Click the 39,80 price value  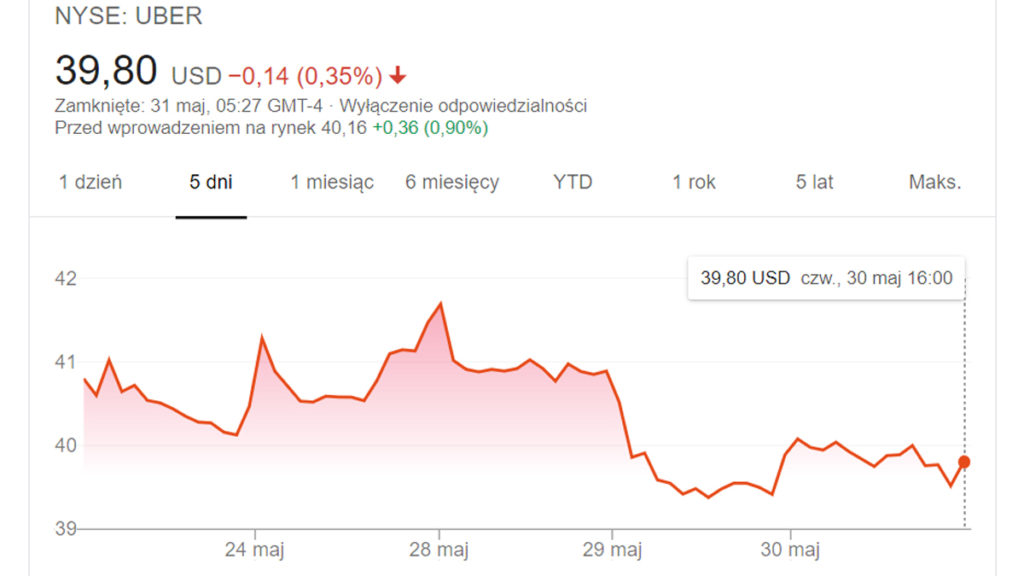click(x=106, y=70)
